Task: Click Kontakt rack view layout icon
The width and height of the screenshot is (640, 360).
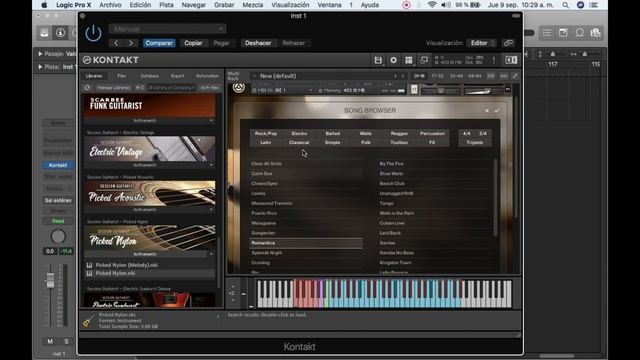Action: tap(409, 60)
